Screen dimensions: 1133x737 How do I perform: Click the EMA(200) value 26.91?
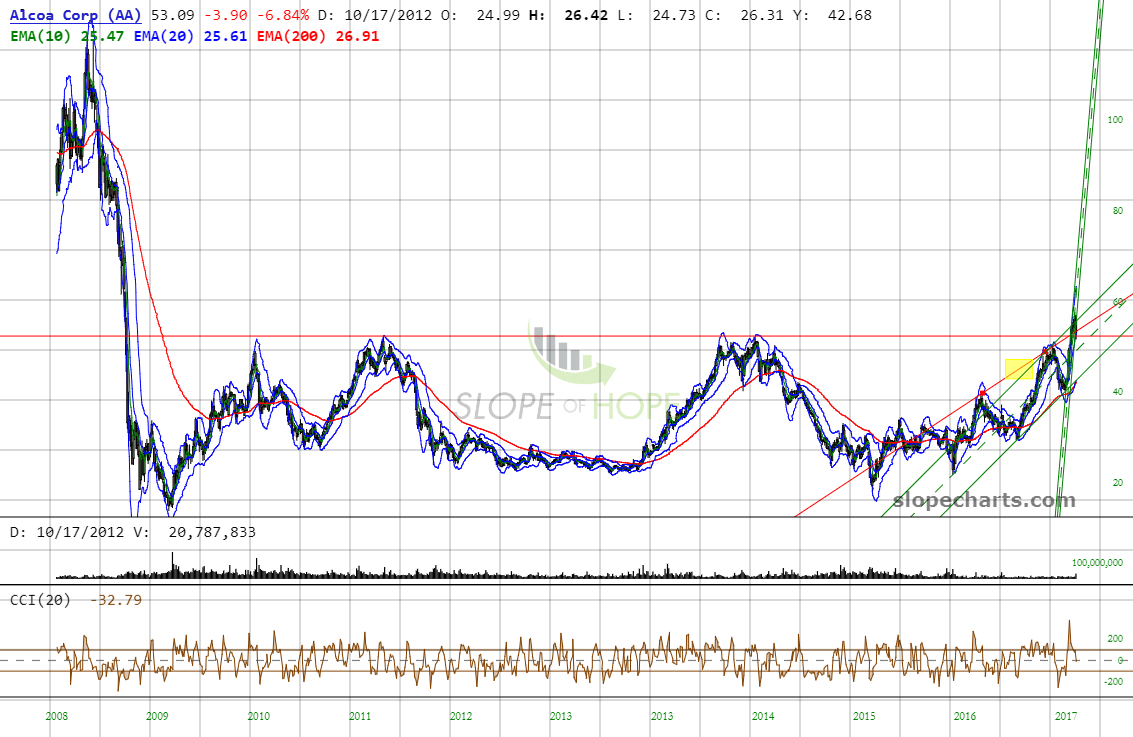[357, 36]
